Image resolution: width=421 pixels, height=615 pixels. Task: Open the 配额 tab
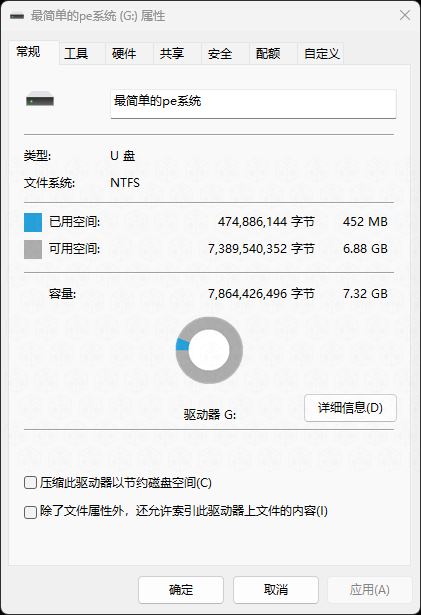click(x=268, y=53)
